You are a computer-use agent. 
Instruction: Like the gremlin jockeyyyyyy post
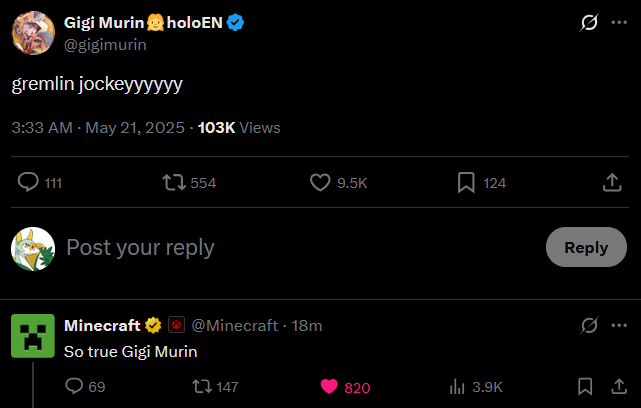(x=320, y=183)
